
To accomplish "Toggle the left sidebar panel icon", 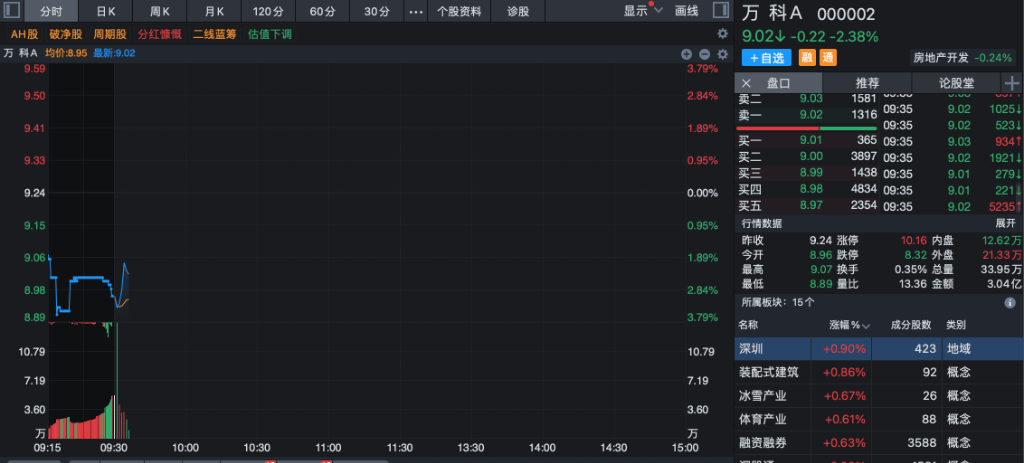I will tap(12, 10).
